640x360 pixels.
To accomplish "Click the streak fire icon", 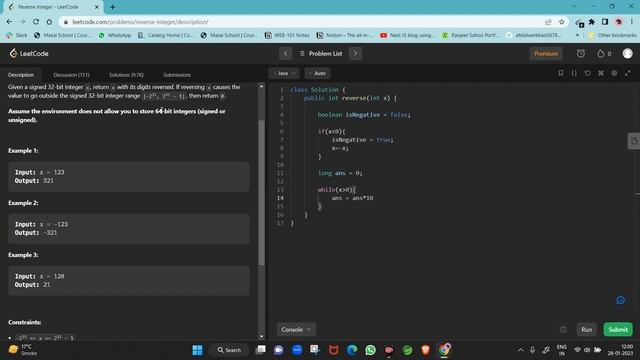I will (600, 53).
